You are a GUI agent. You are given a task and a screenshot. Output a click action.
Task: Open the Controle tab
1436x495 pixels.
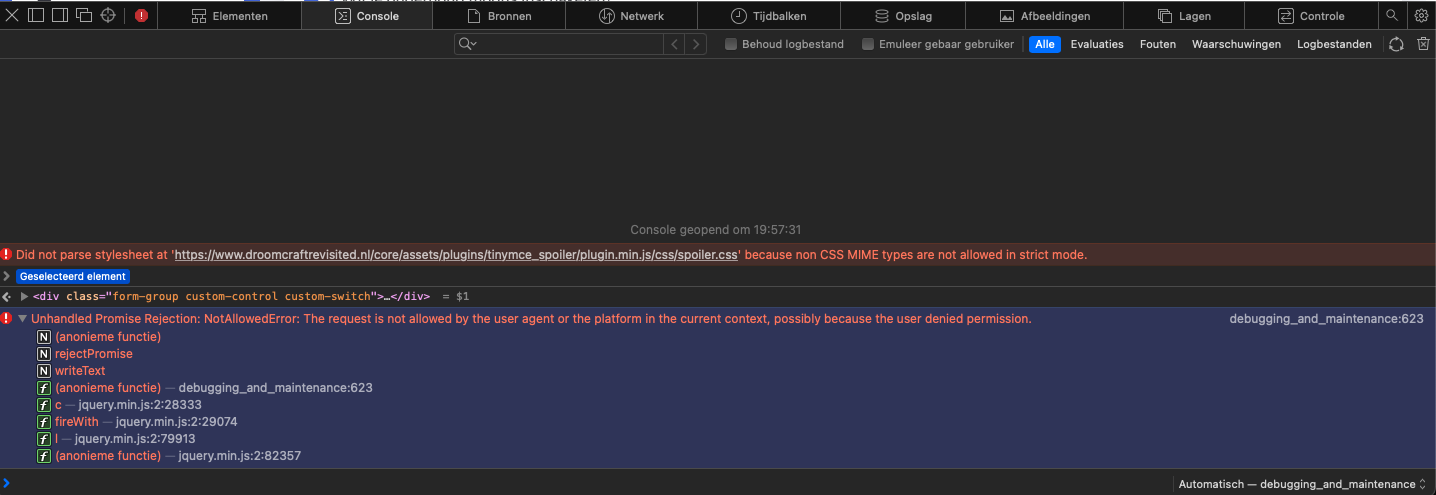click(x=1311, y=16)
